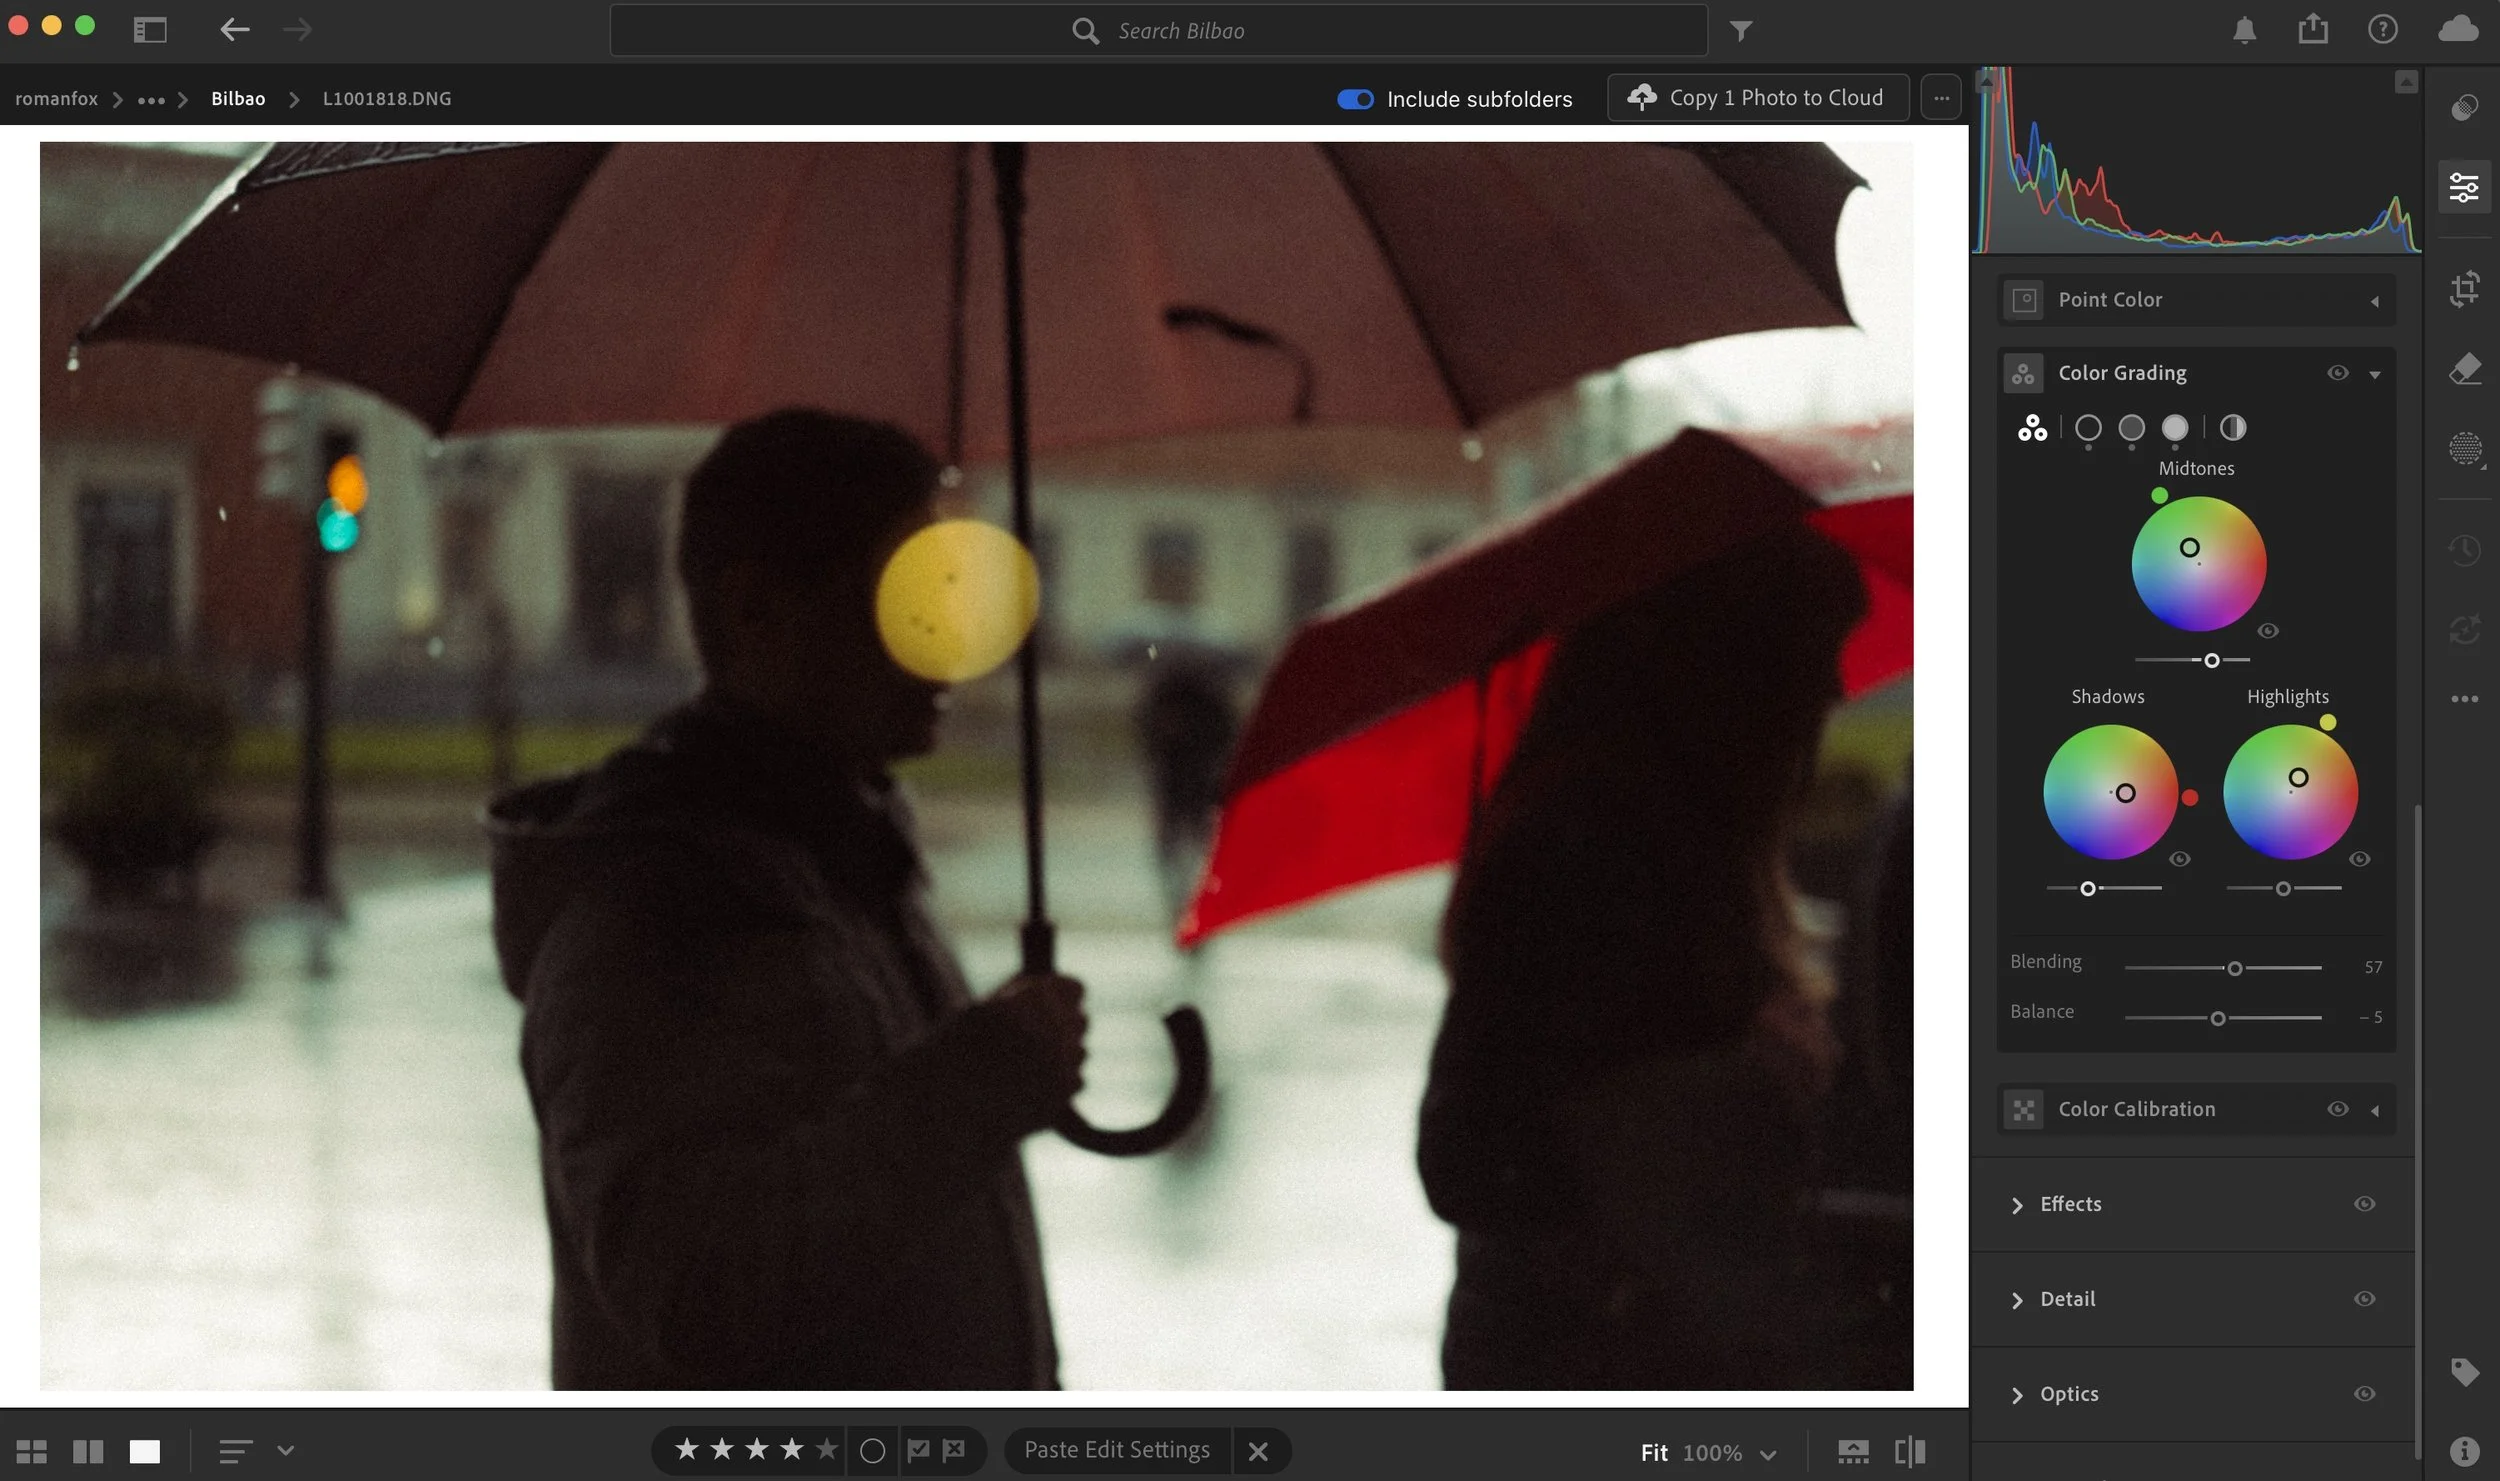
Task: Open the Presets panel icon
Action: click(x=2464, y=107)
